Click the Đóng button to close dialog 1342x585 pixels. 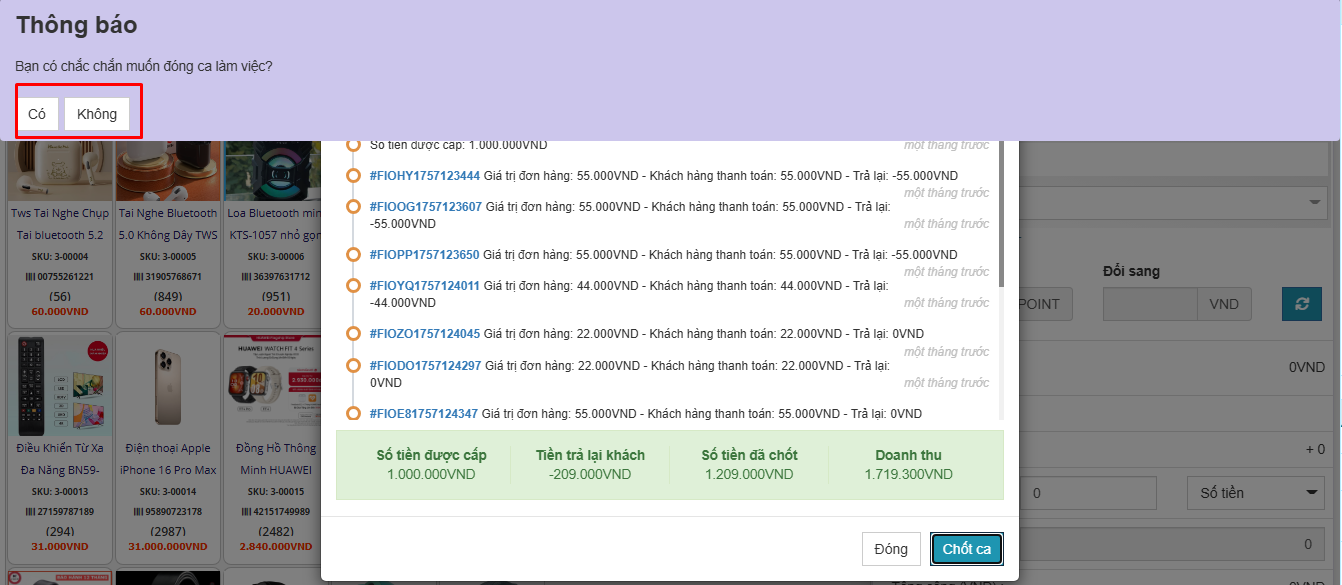coord(890,549)
